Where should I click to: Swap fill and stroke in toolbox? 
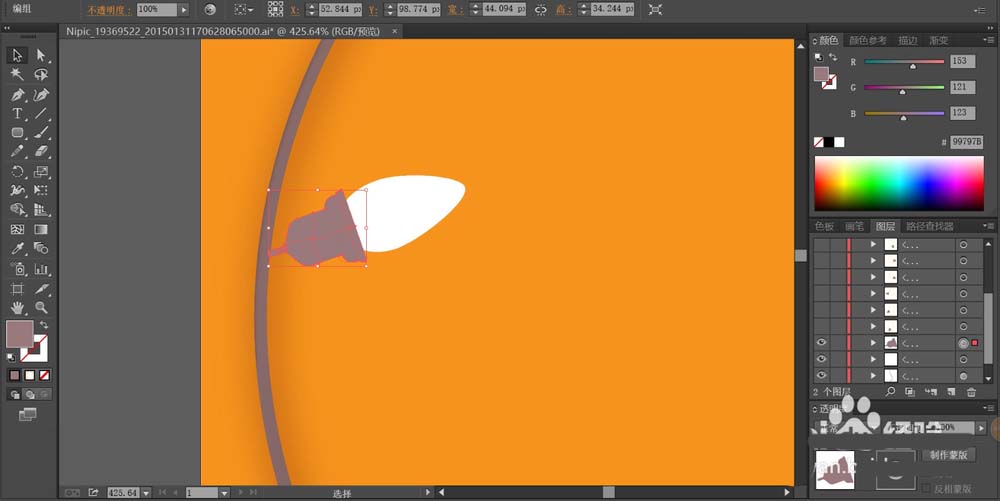pos(43,325)
